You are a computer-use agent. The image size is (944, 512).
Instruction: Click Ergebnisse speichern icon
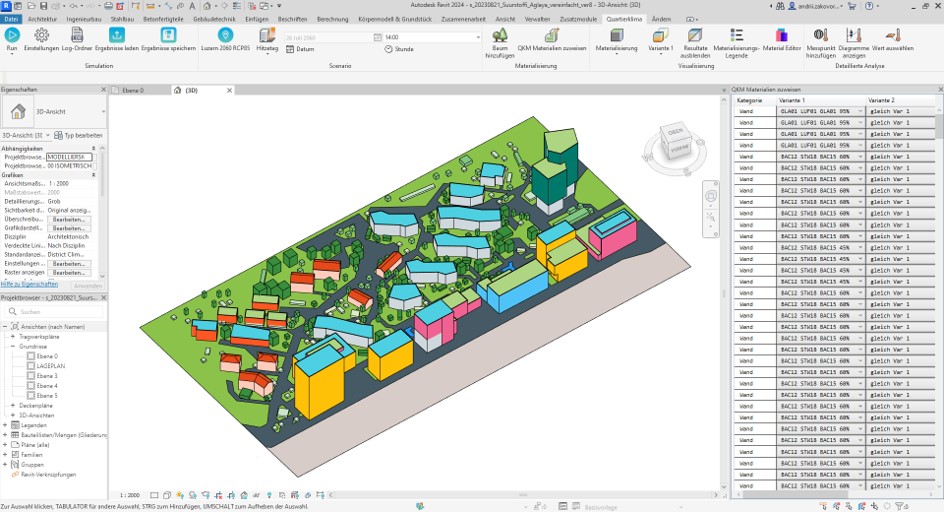(x=168, y=36)
